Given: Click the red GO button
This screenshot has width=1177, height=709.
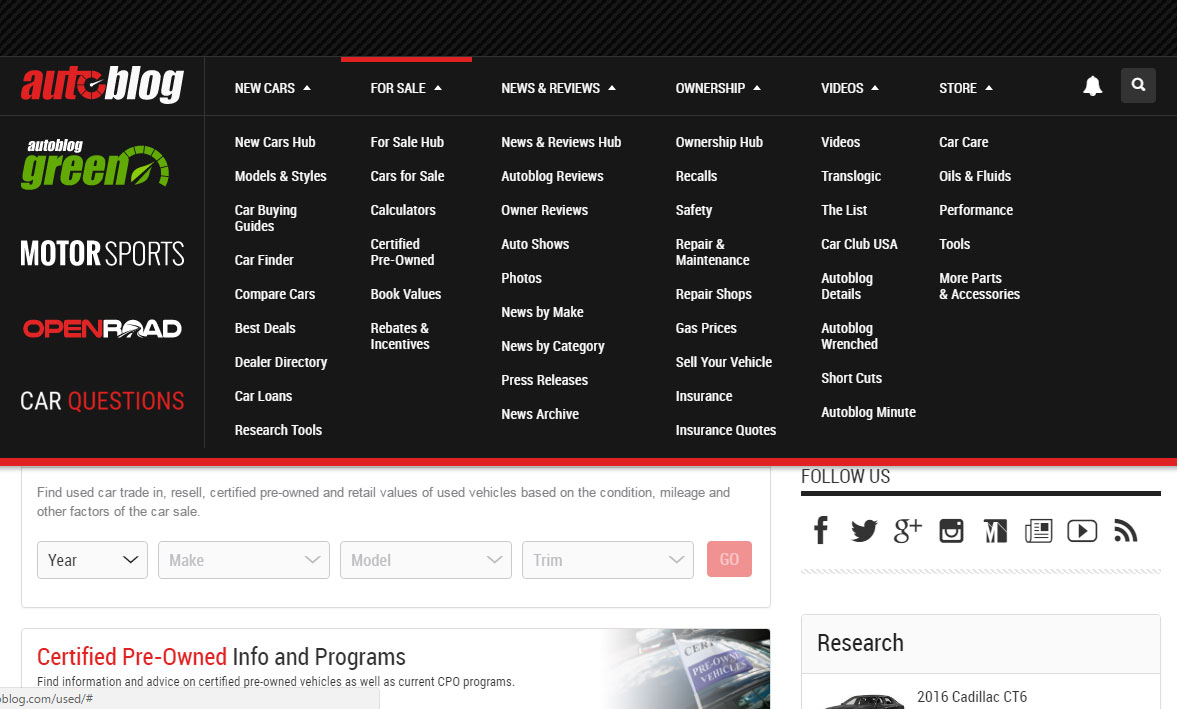Looking at the screenshot, I should tap(729, 559).
